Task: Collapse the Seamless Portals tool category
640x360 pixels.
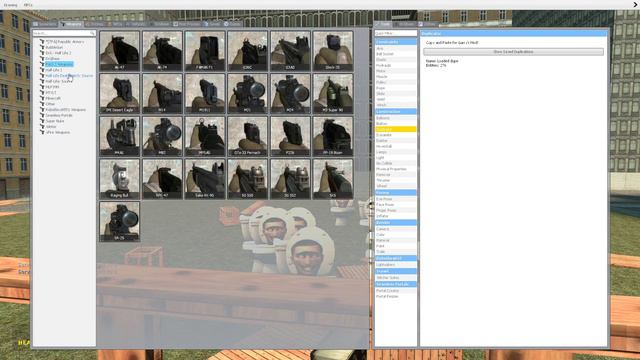Action: pos(396,284)
